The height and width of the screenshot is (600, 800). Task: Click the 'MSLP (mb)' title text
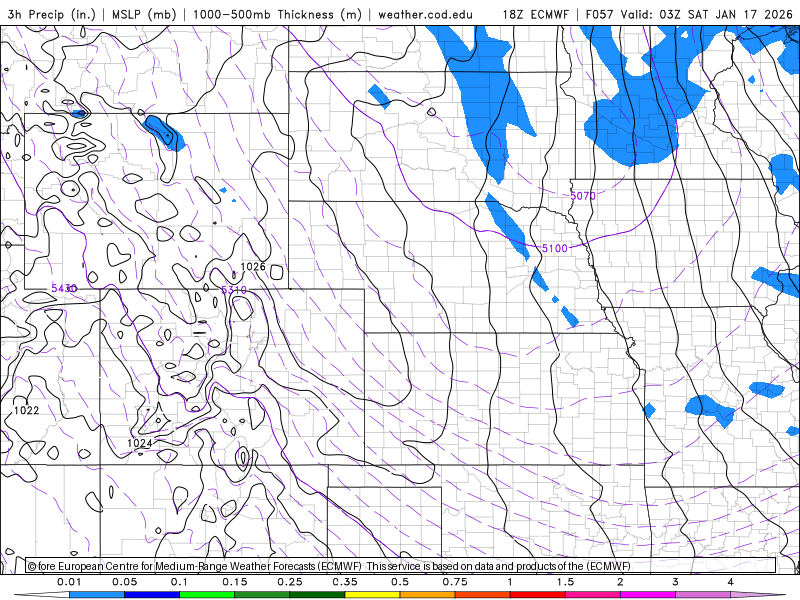[x=144, y=14]
